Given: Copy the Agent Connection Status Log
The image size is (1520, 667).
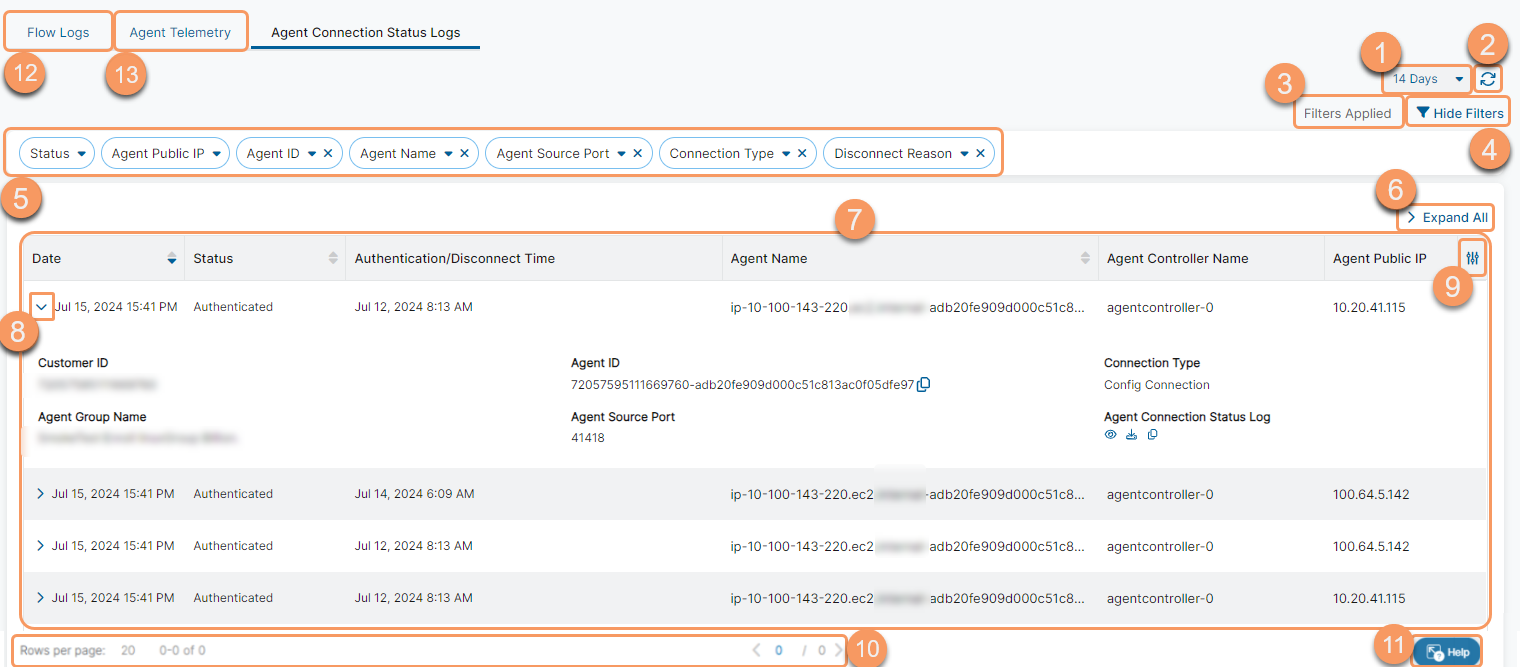Looking at the screenshot, I should [1152, 434].
